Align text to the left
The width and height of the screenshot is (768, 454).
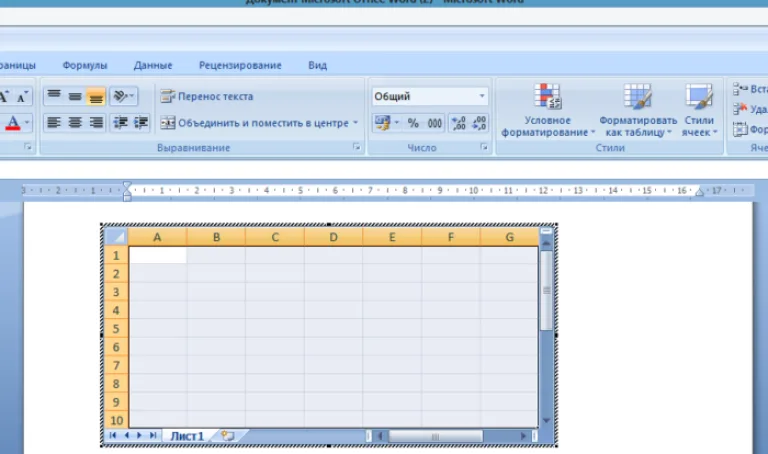point(54,122)
